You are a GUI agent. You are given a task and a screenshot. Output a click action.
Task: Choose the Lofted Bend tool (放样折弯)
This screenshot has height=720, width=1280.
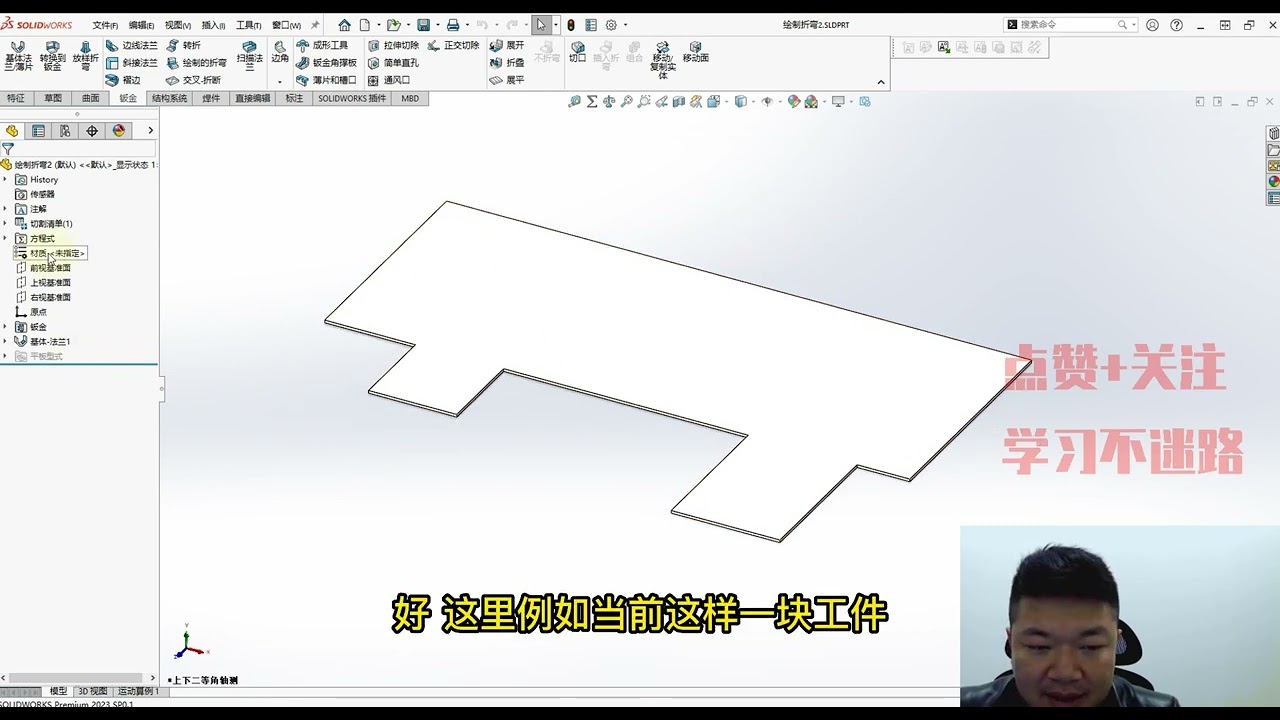click(85, 56)
